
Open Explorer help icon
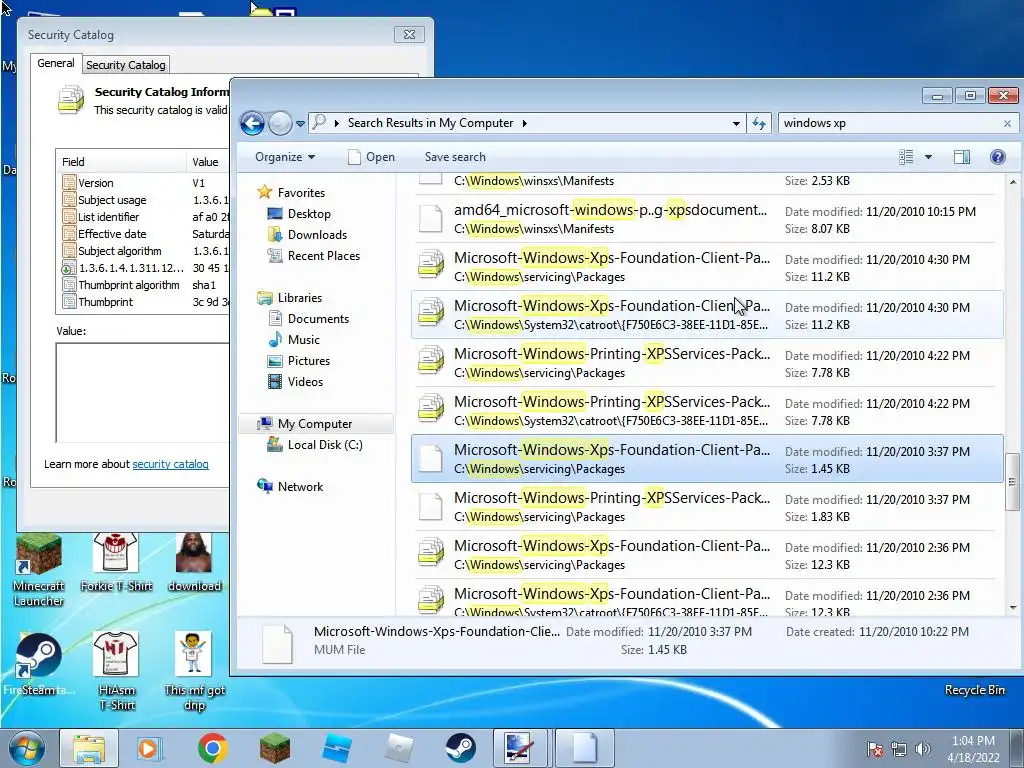pos(997,157)
